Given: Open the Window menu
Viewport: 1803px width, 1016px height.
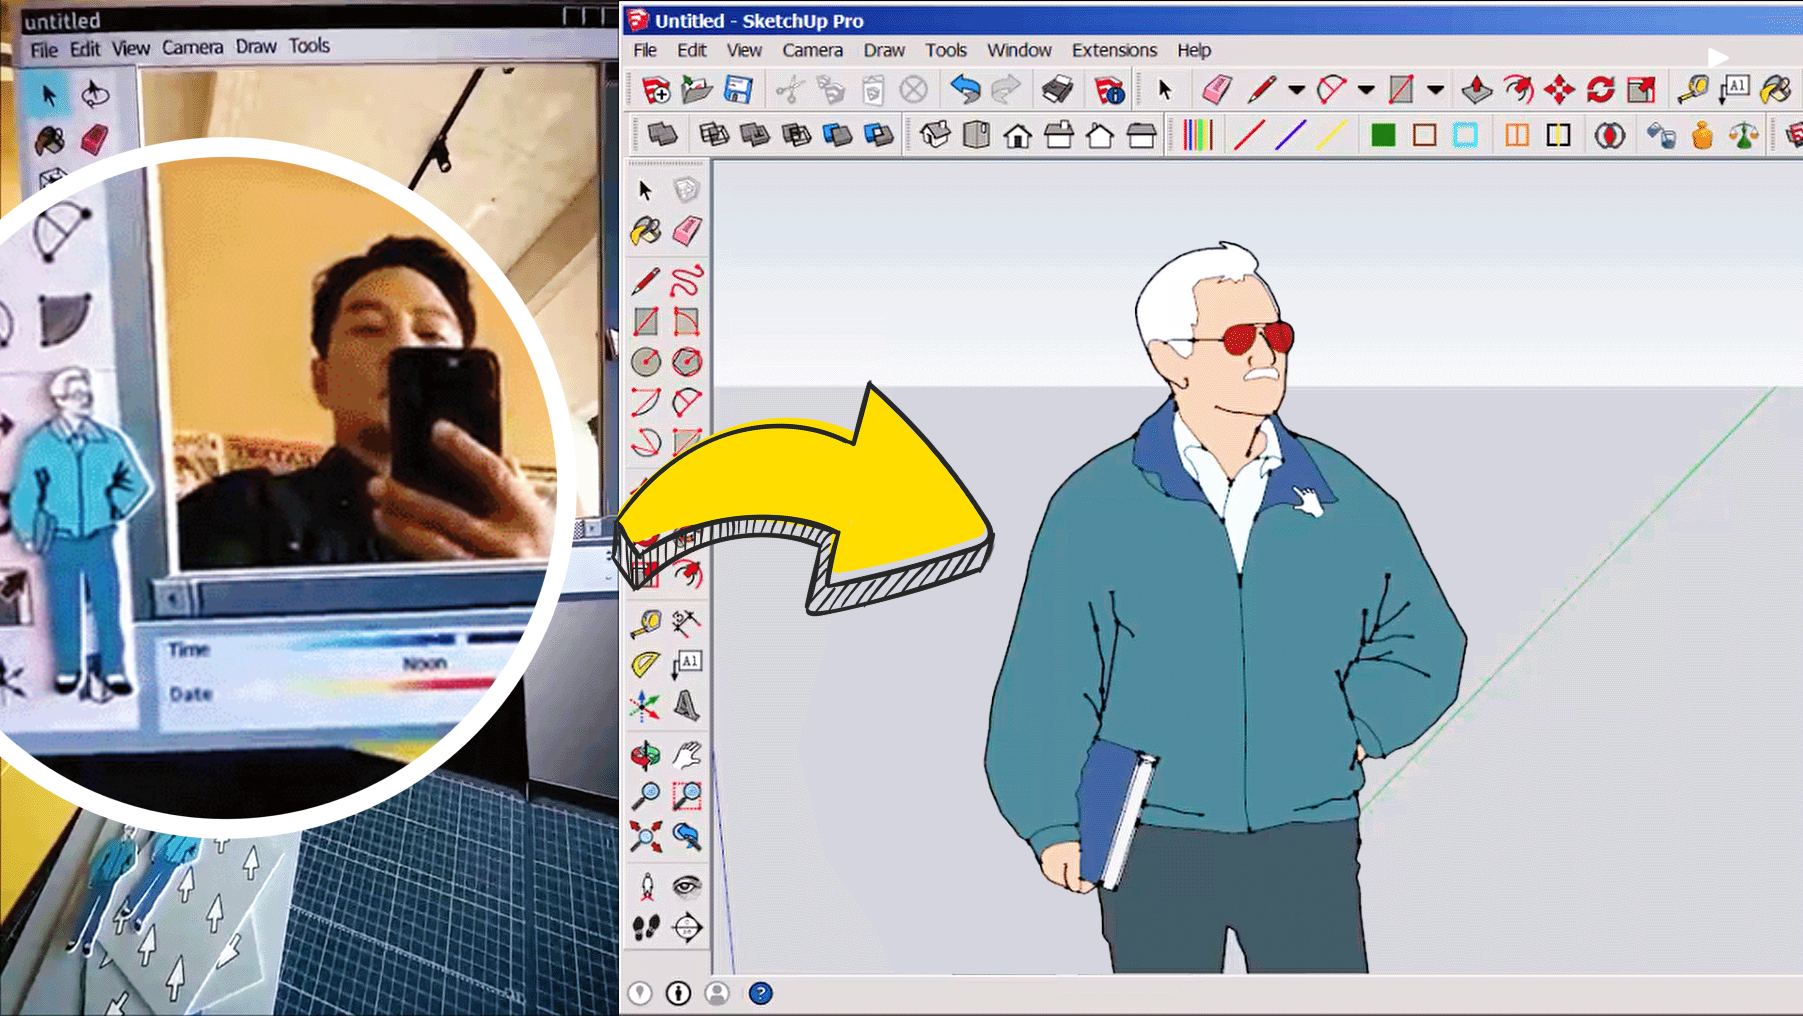Looking at the screenshot, I should pyautogui.click(x=1019, y=50).
